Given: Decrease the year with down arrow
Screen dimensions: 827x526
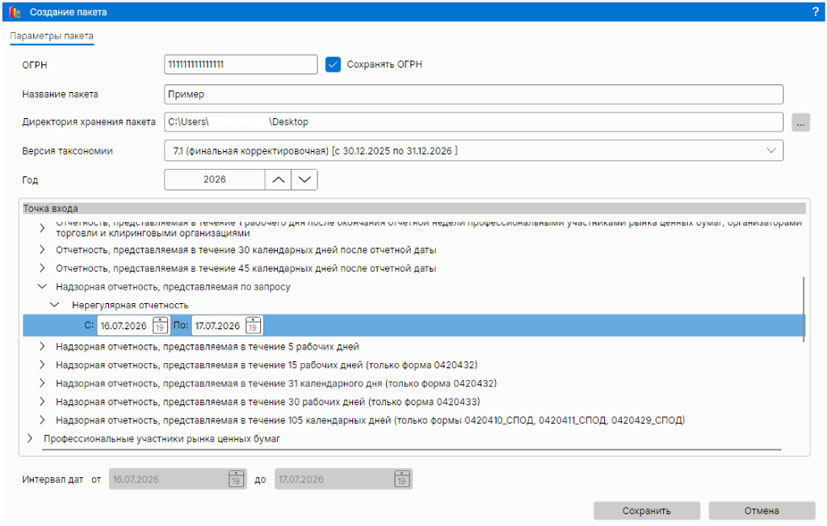Looking at the screenshot, I should 304,180.
